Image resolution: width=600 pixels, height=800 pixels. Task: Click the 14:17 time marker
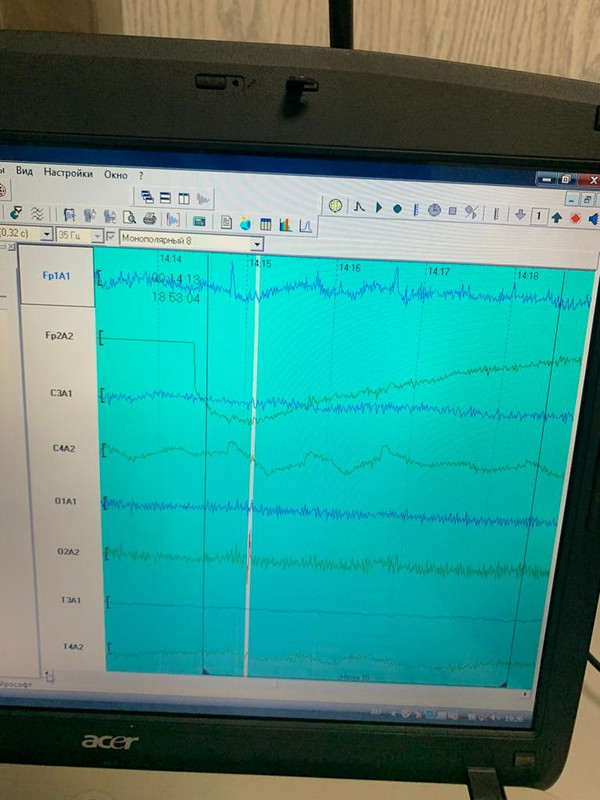pos(439,271)
